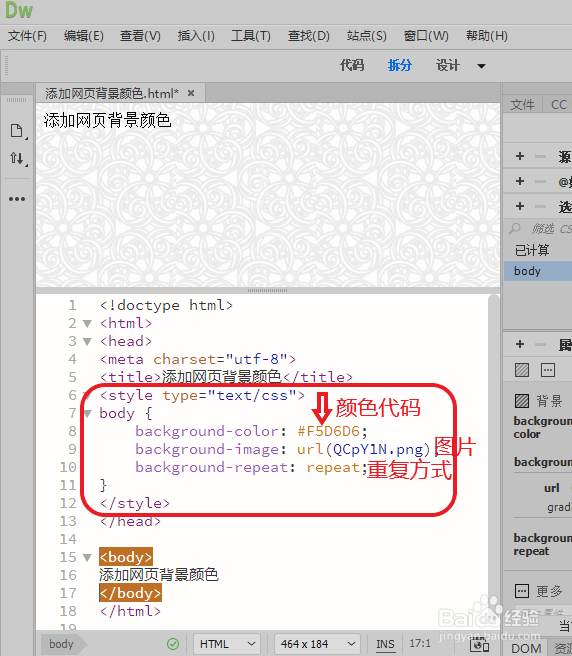Image resolution: width=572 pixels, height=656 pixels.
Task: Select the more category icon in properties
Action: pos(548,370)
